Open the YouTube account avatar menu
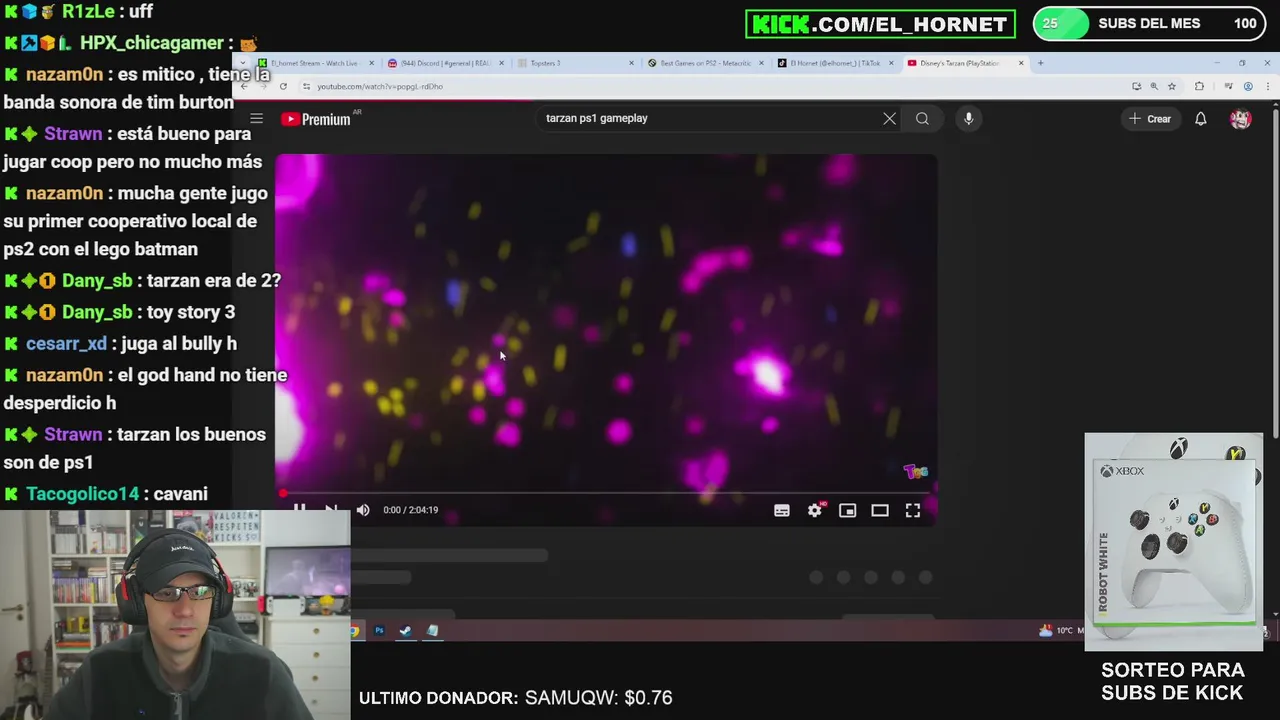 [x=1240, y=119]
